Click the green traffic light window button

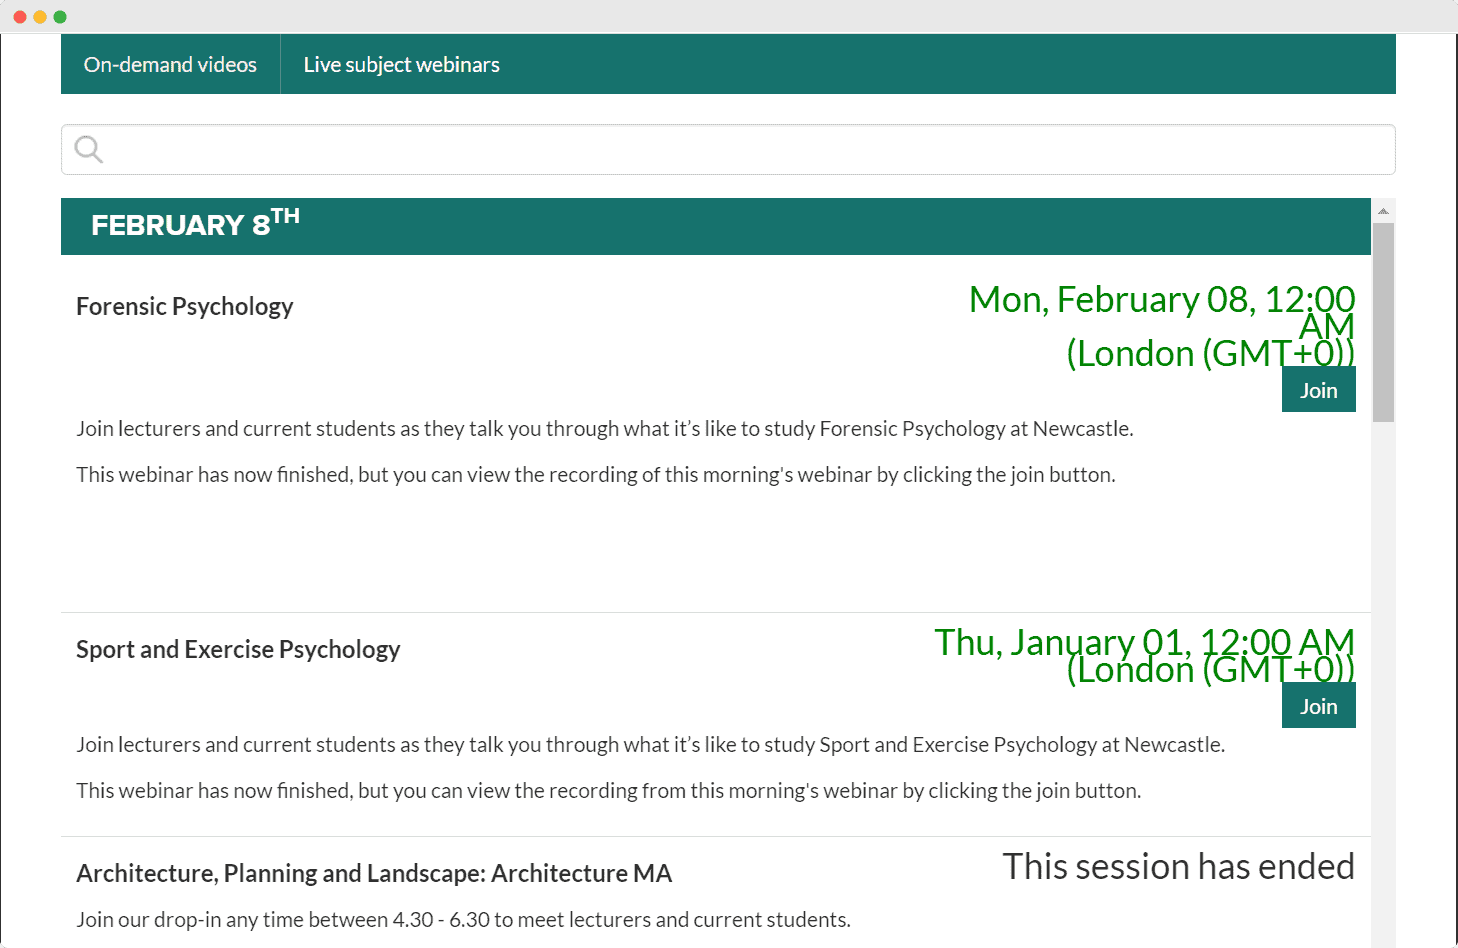[61, 16]
